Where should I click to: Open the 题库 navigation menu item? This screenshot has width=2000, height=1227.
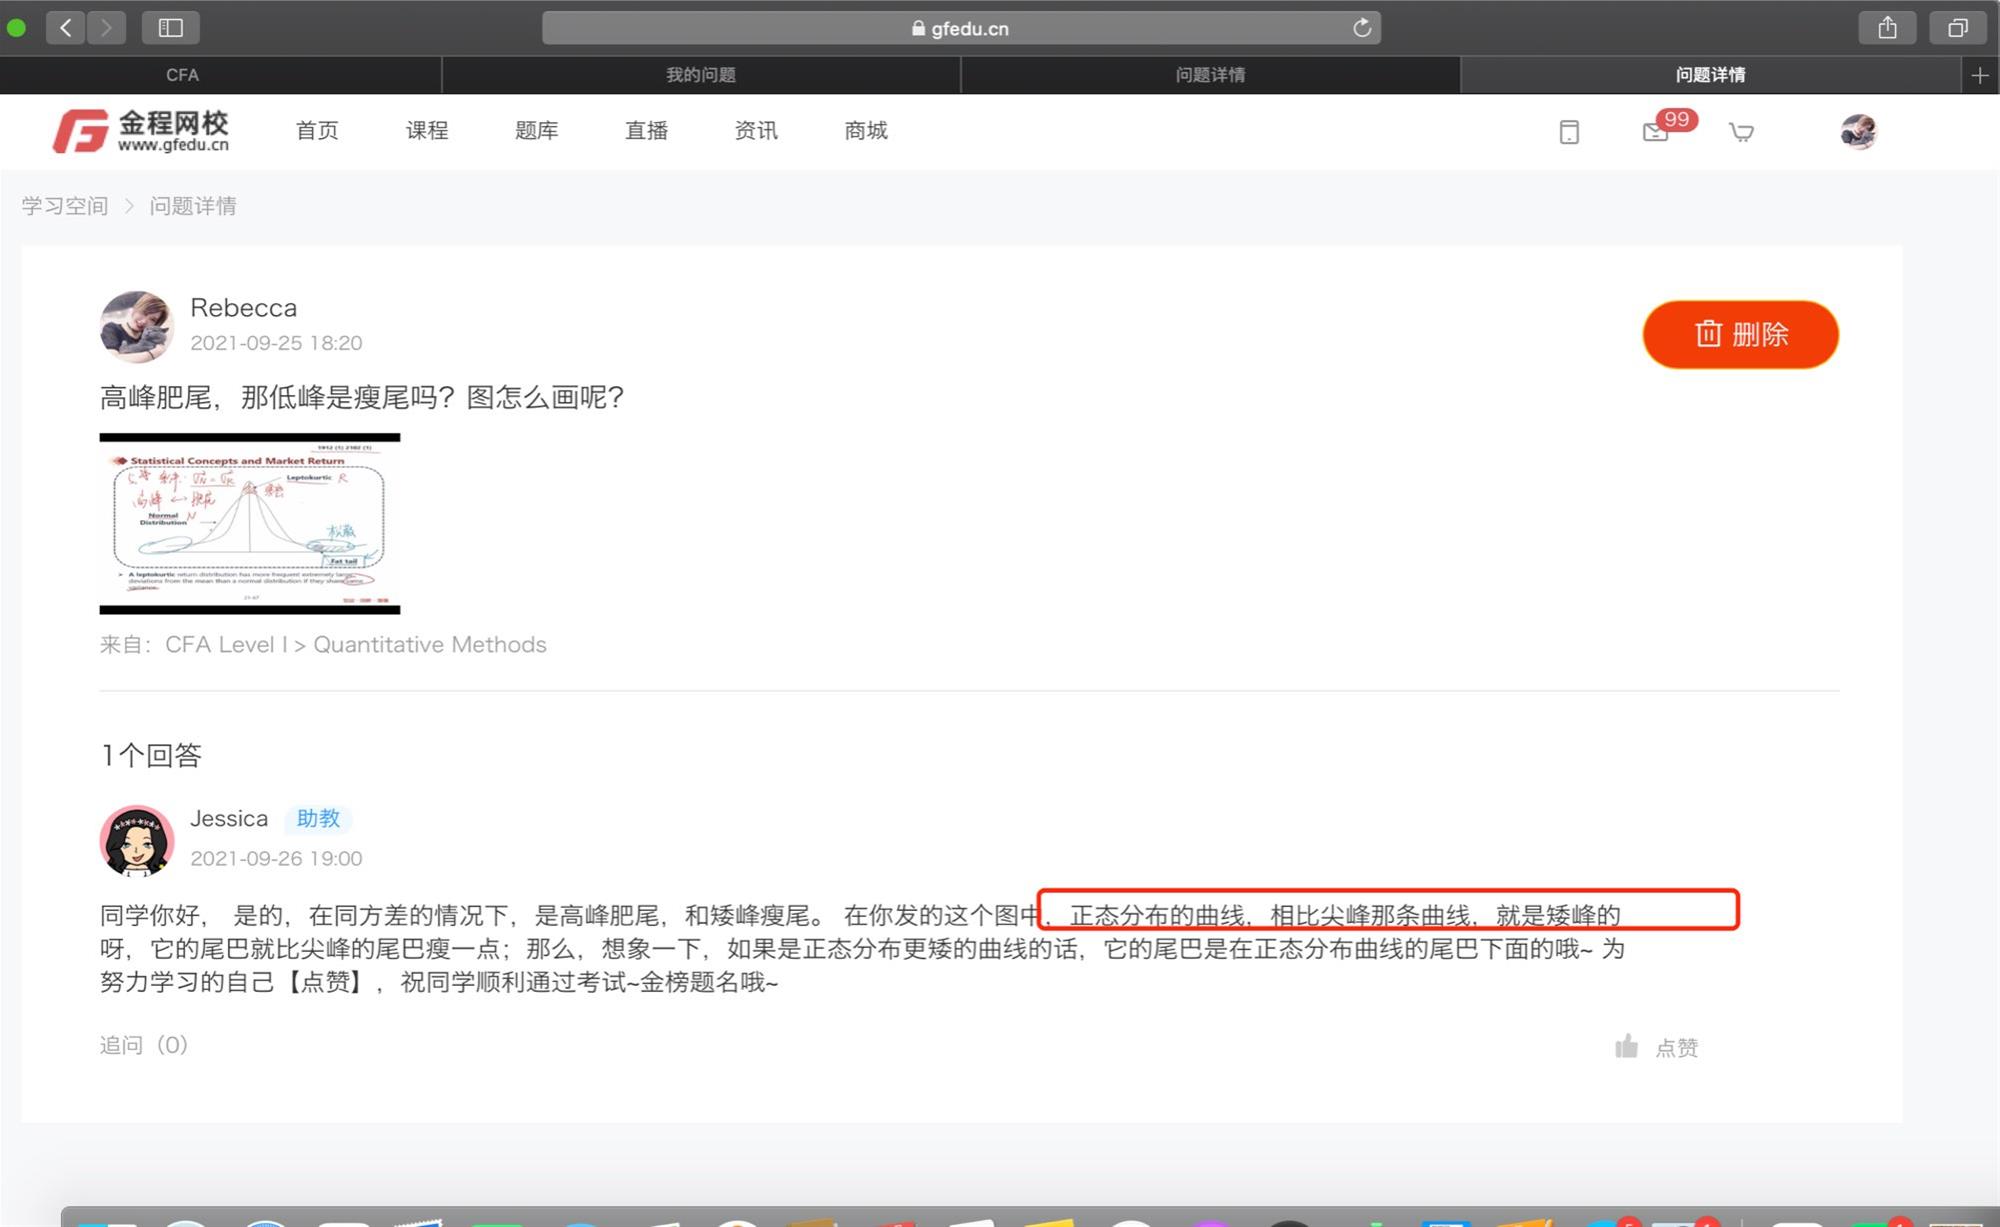click(x=536, y=131)
